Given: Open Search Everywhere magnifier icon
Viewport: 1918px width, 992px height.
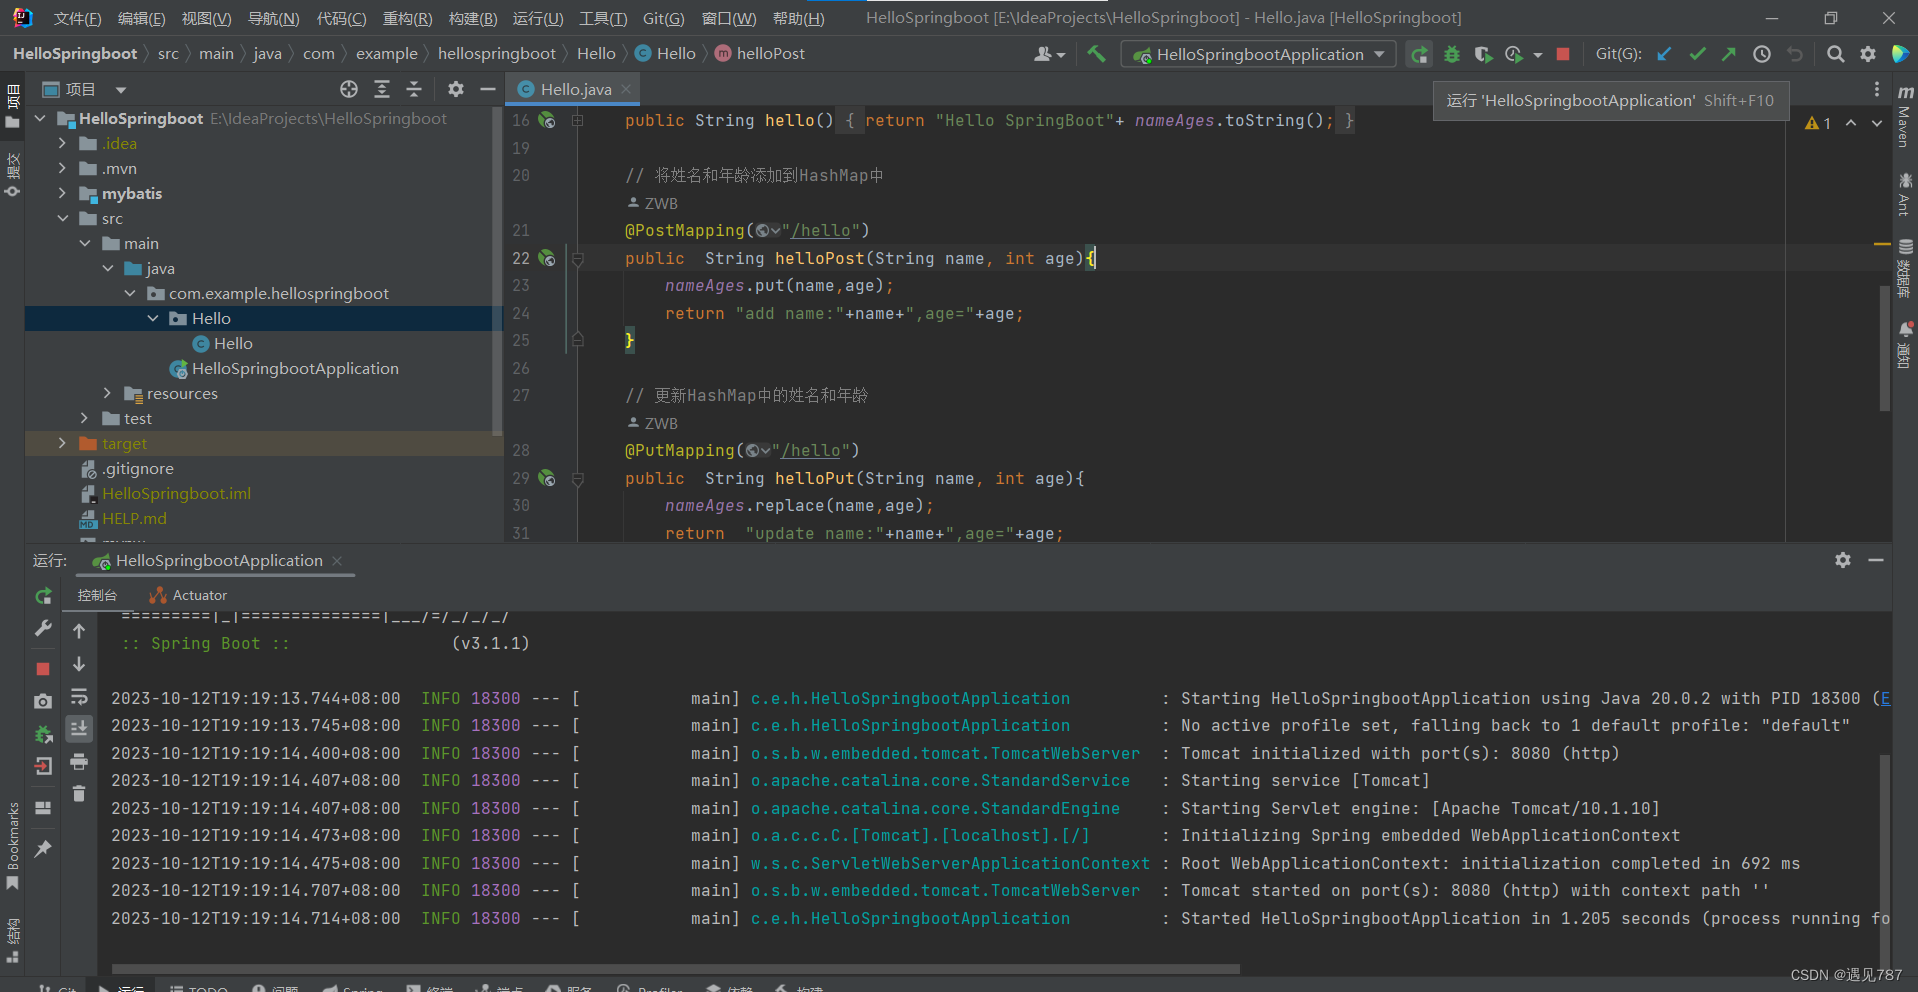Looking at the screenshot, I should click(x=1835, y=54).
